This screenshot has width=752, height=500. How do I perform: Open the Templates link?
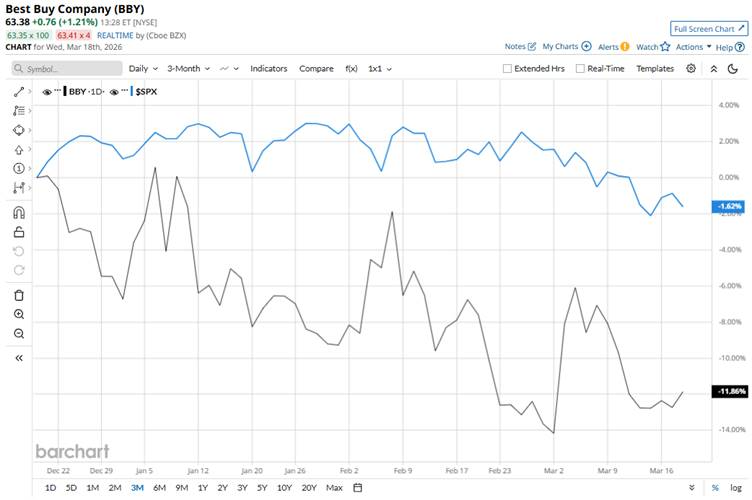[x=655, y=69]
